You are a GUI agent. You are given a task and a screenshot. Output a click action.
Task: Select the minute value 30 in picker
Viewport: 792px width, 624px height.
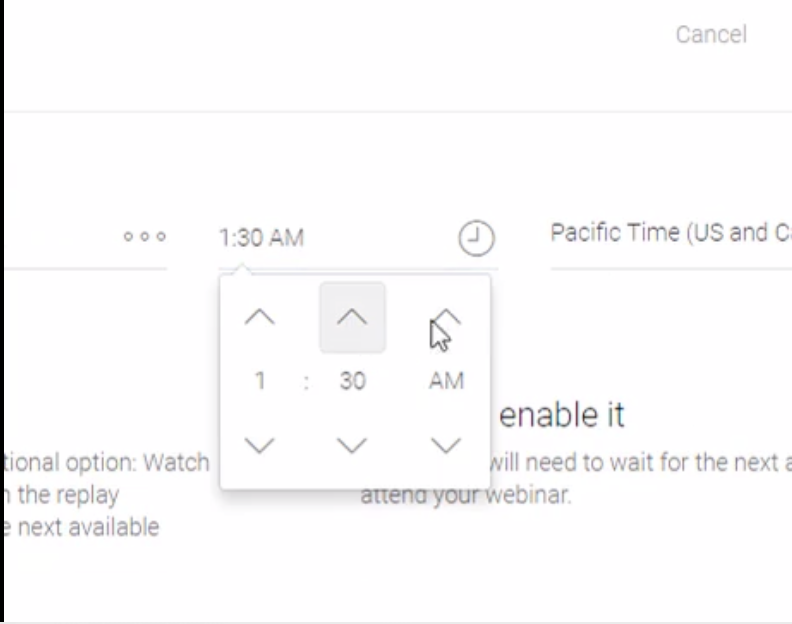tap(352, 381)
